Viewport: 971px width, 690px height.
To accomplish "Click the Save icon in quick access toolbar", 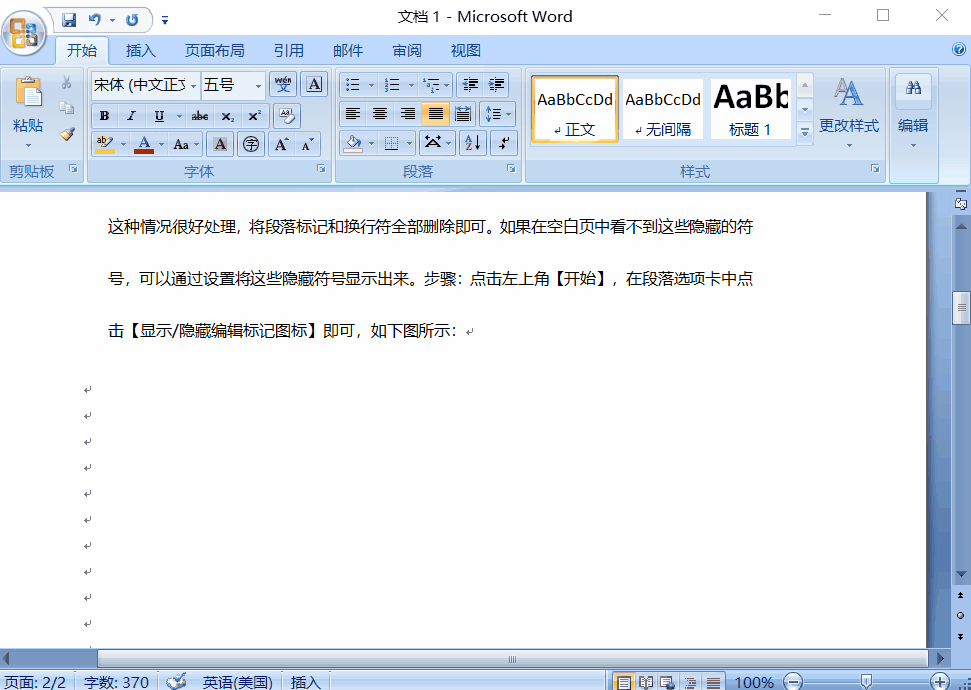I will click(69, 19).
